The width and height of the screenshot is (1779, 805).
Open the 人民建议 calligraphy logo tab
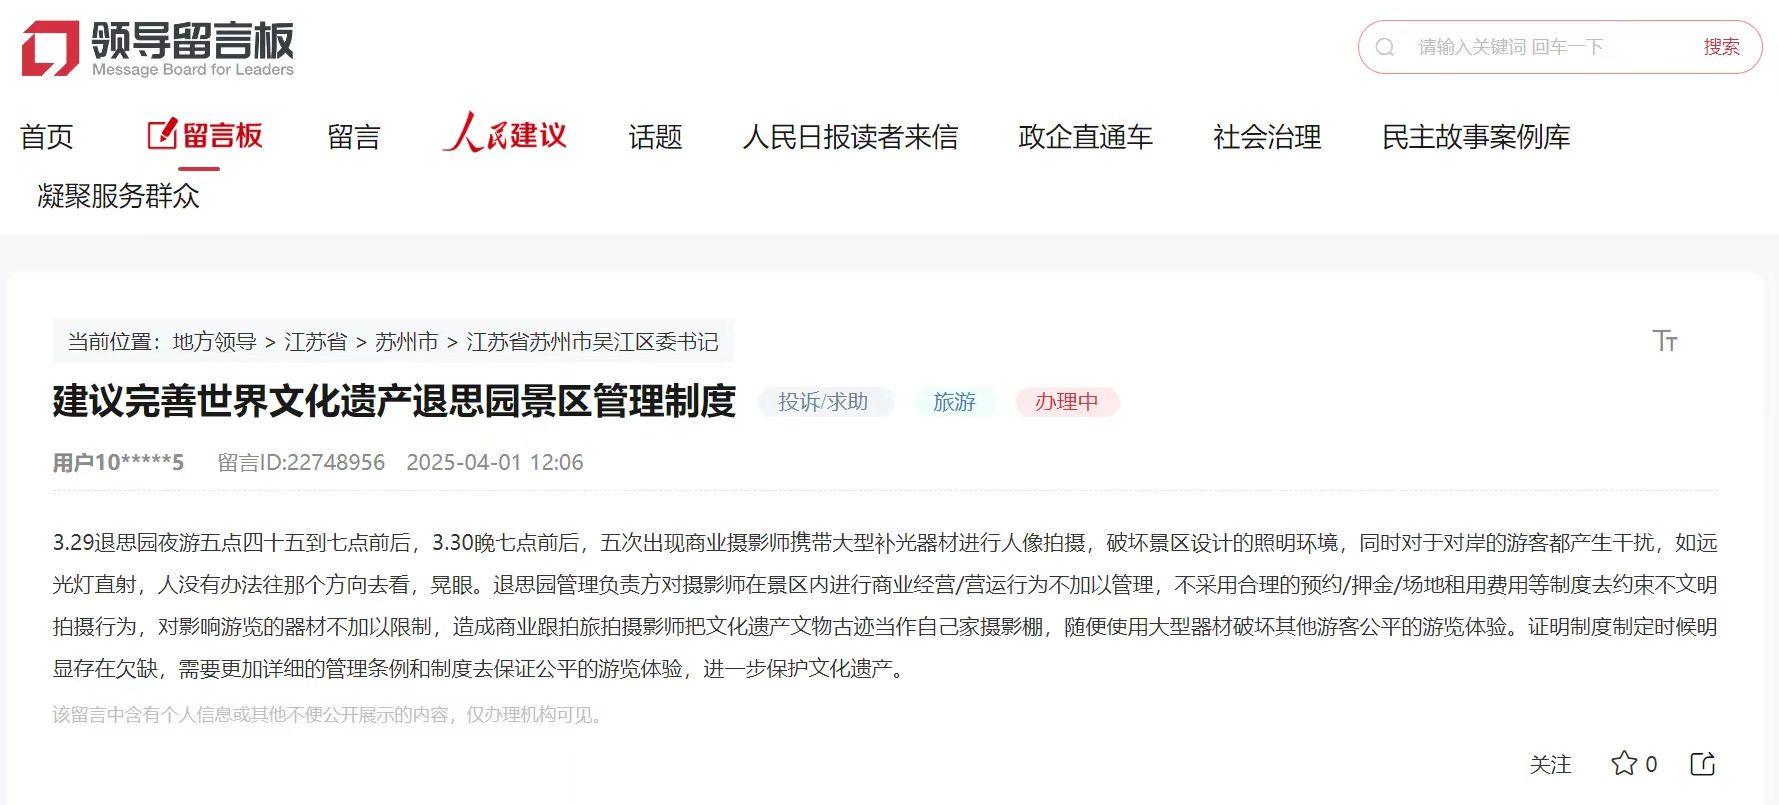click(504, 134)
